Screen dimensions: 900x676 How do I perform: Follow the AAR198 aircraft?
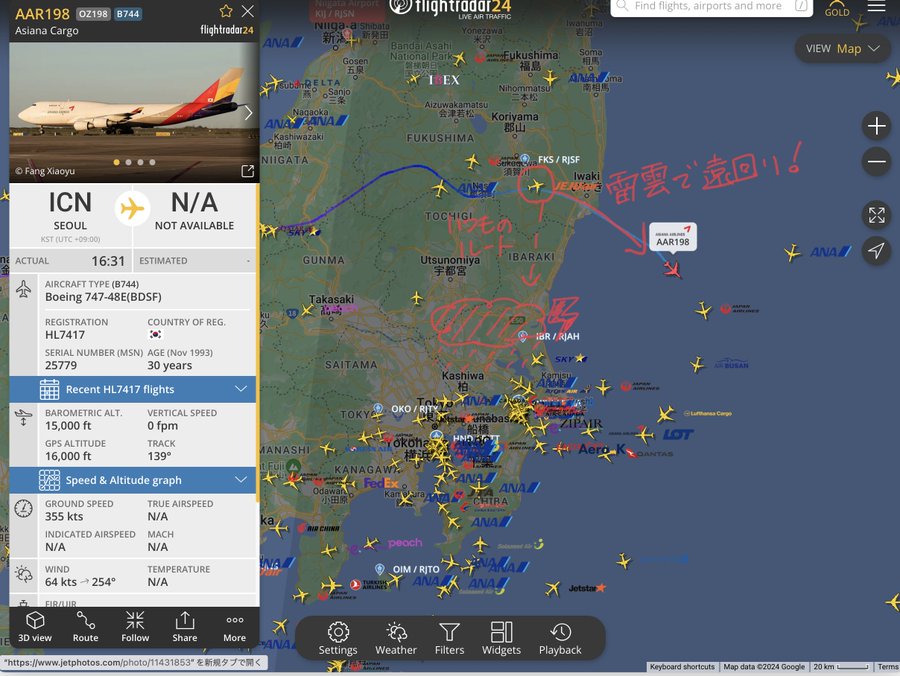click(x=135, y=627)
